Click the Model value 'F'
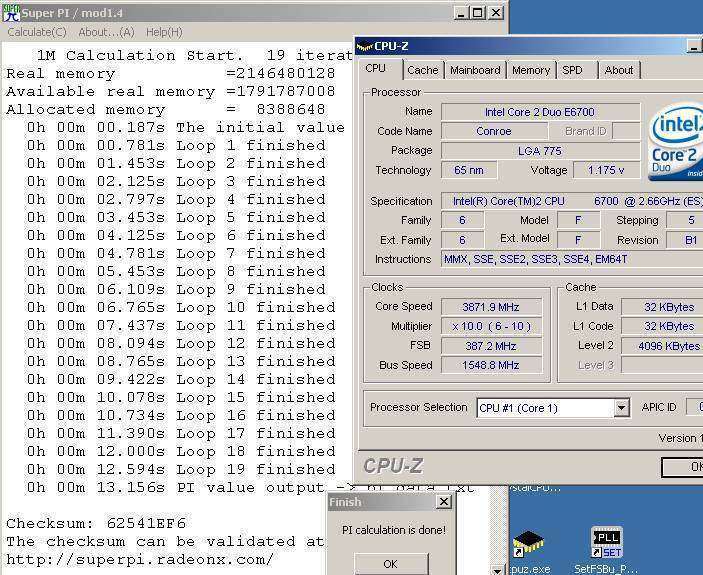The image size is (703, 575). 578,220
